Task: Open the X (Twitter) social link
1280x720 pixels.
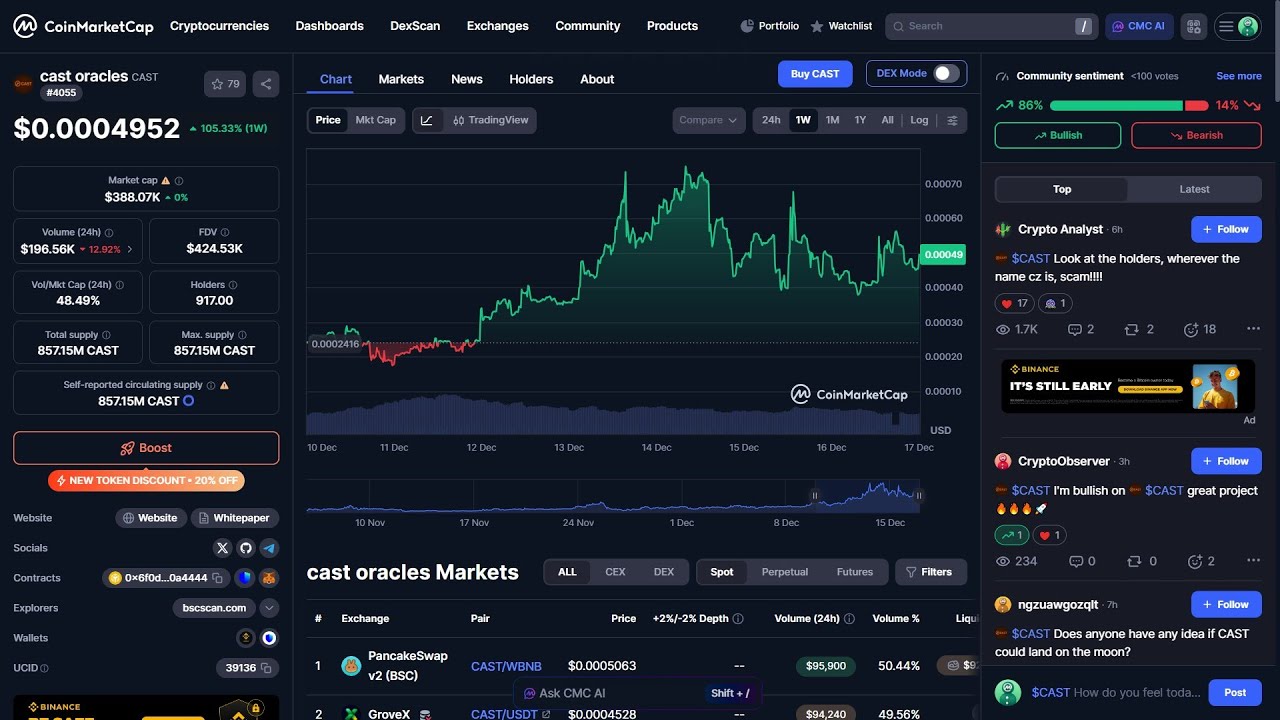Action: tap(222, 548)
